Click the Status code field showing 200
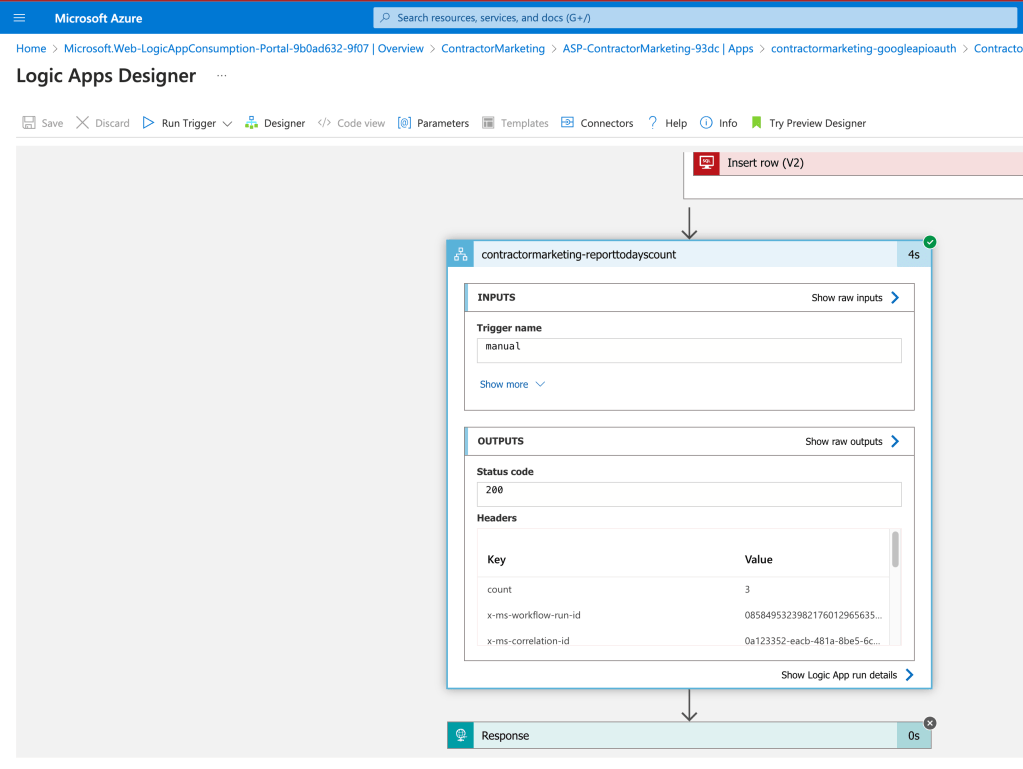 (x=689, y=494)
